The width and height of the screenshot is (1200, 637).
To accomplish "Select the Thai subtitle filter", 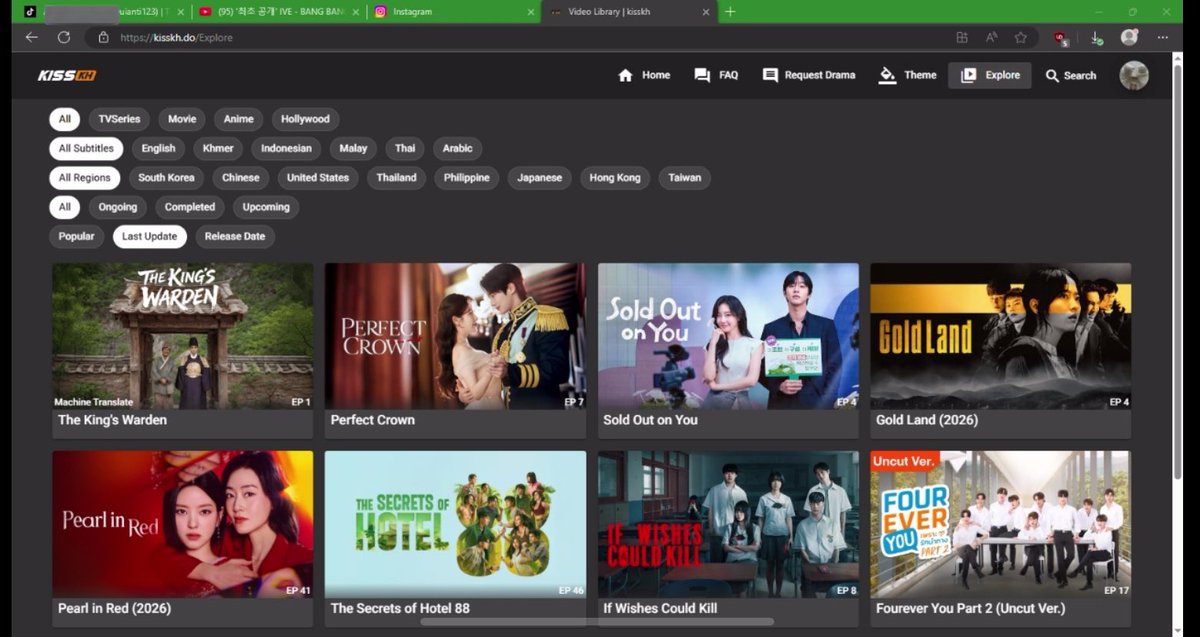I will (405, 148).
